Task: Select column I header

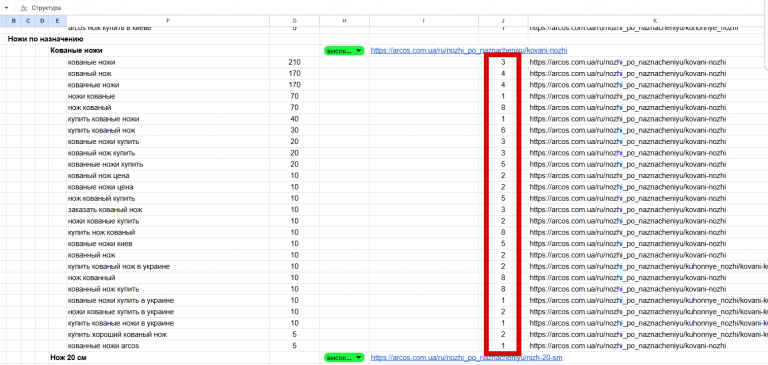Action: [424, 21]
